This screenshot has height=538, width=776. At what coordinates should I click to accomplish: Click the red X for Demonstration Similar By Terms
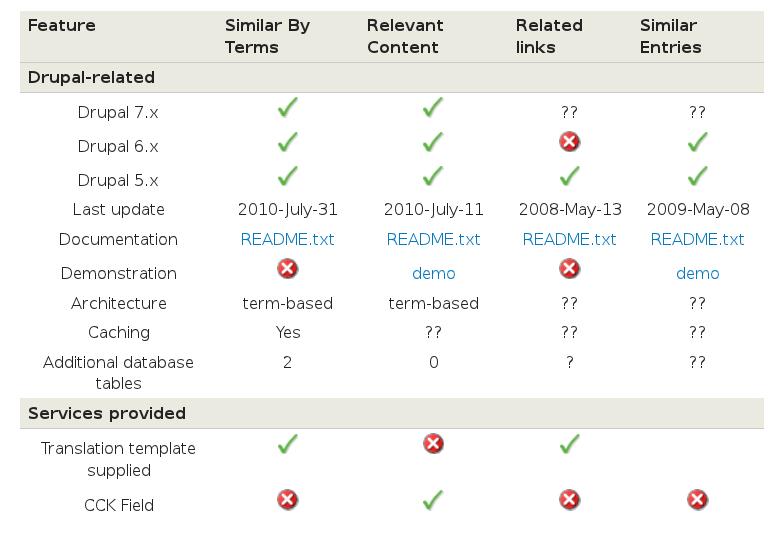(x=288, y=269)
